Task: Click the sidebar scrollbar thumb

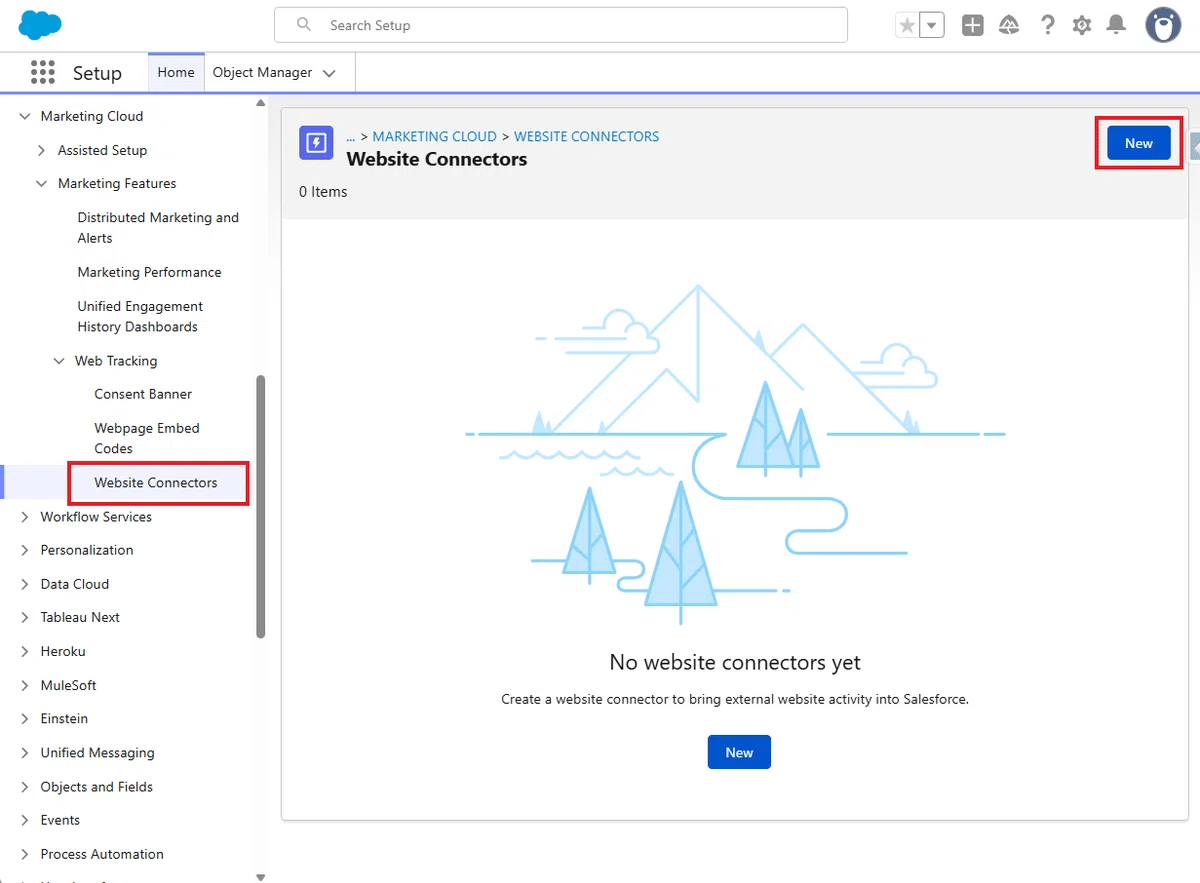Action: (261, 506)
